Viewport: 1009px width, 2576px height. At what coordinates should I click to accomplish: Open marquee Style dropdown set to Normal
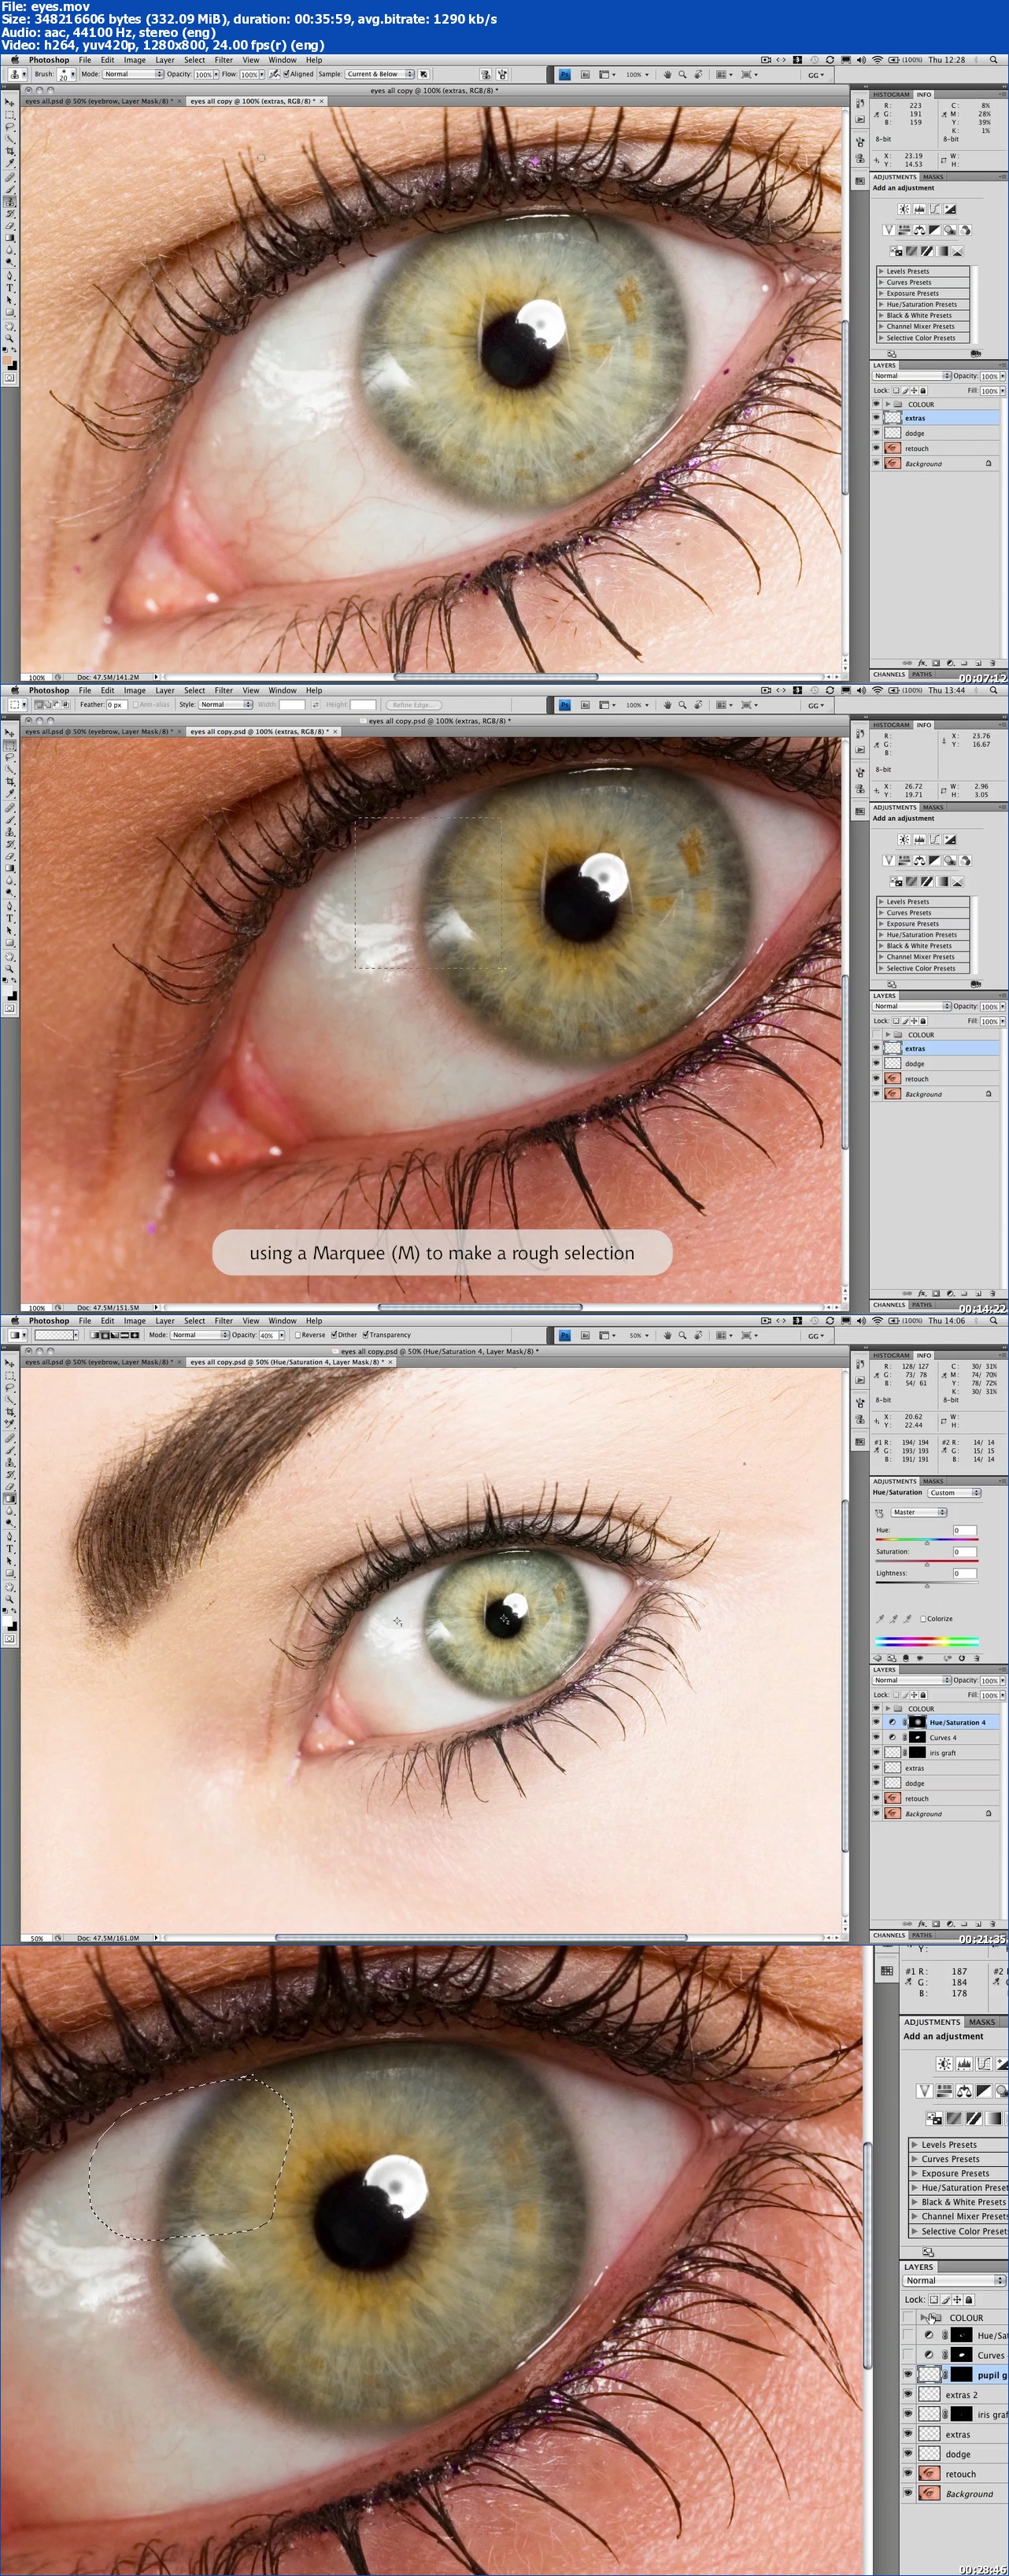click(x=226, y=705)
